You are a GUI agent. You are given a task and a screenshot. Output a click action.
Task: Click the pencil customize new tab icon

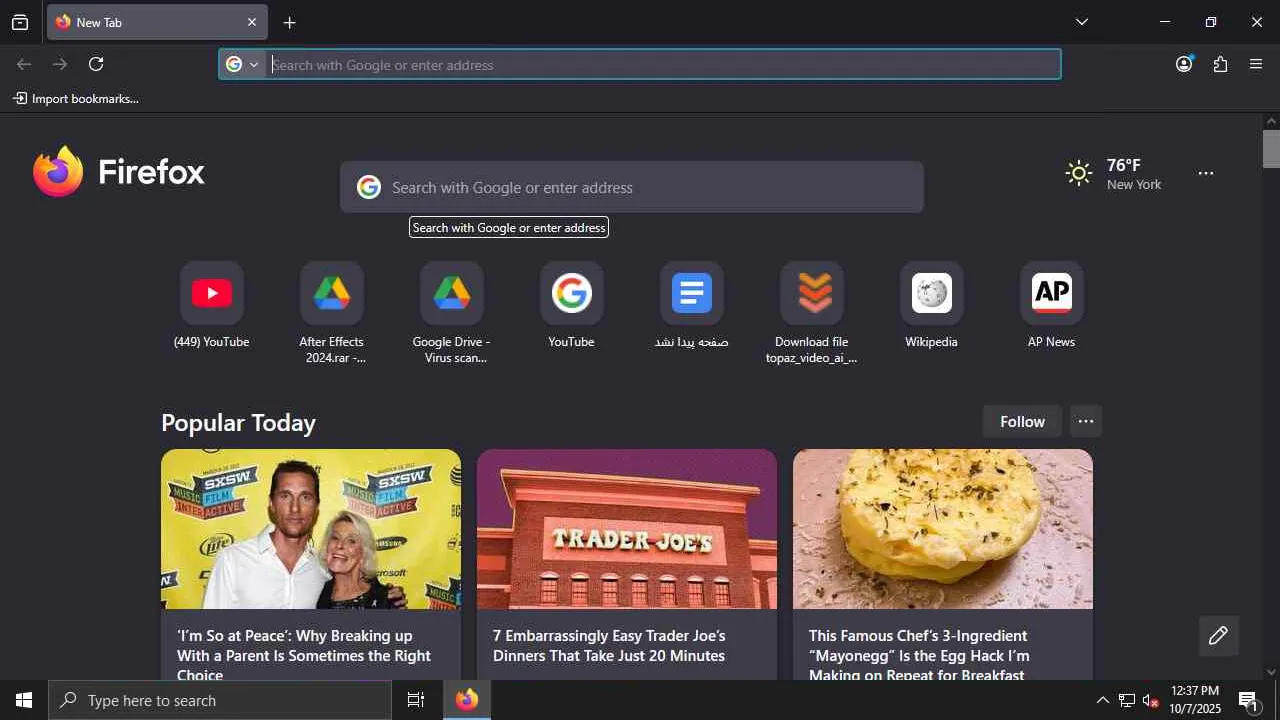[1218, 636]
